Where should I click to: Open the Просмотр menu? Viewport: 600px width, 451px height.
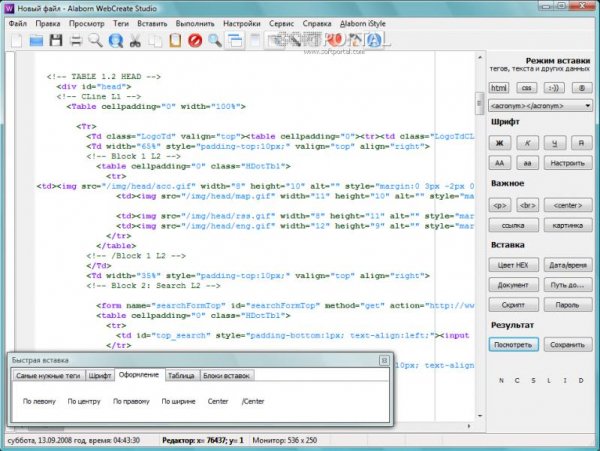[86, 23]
